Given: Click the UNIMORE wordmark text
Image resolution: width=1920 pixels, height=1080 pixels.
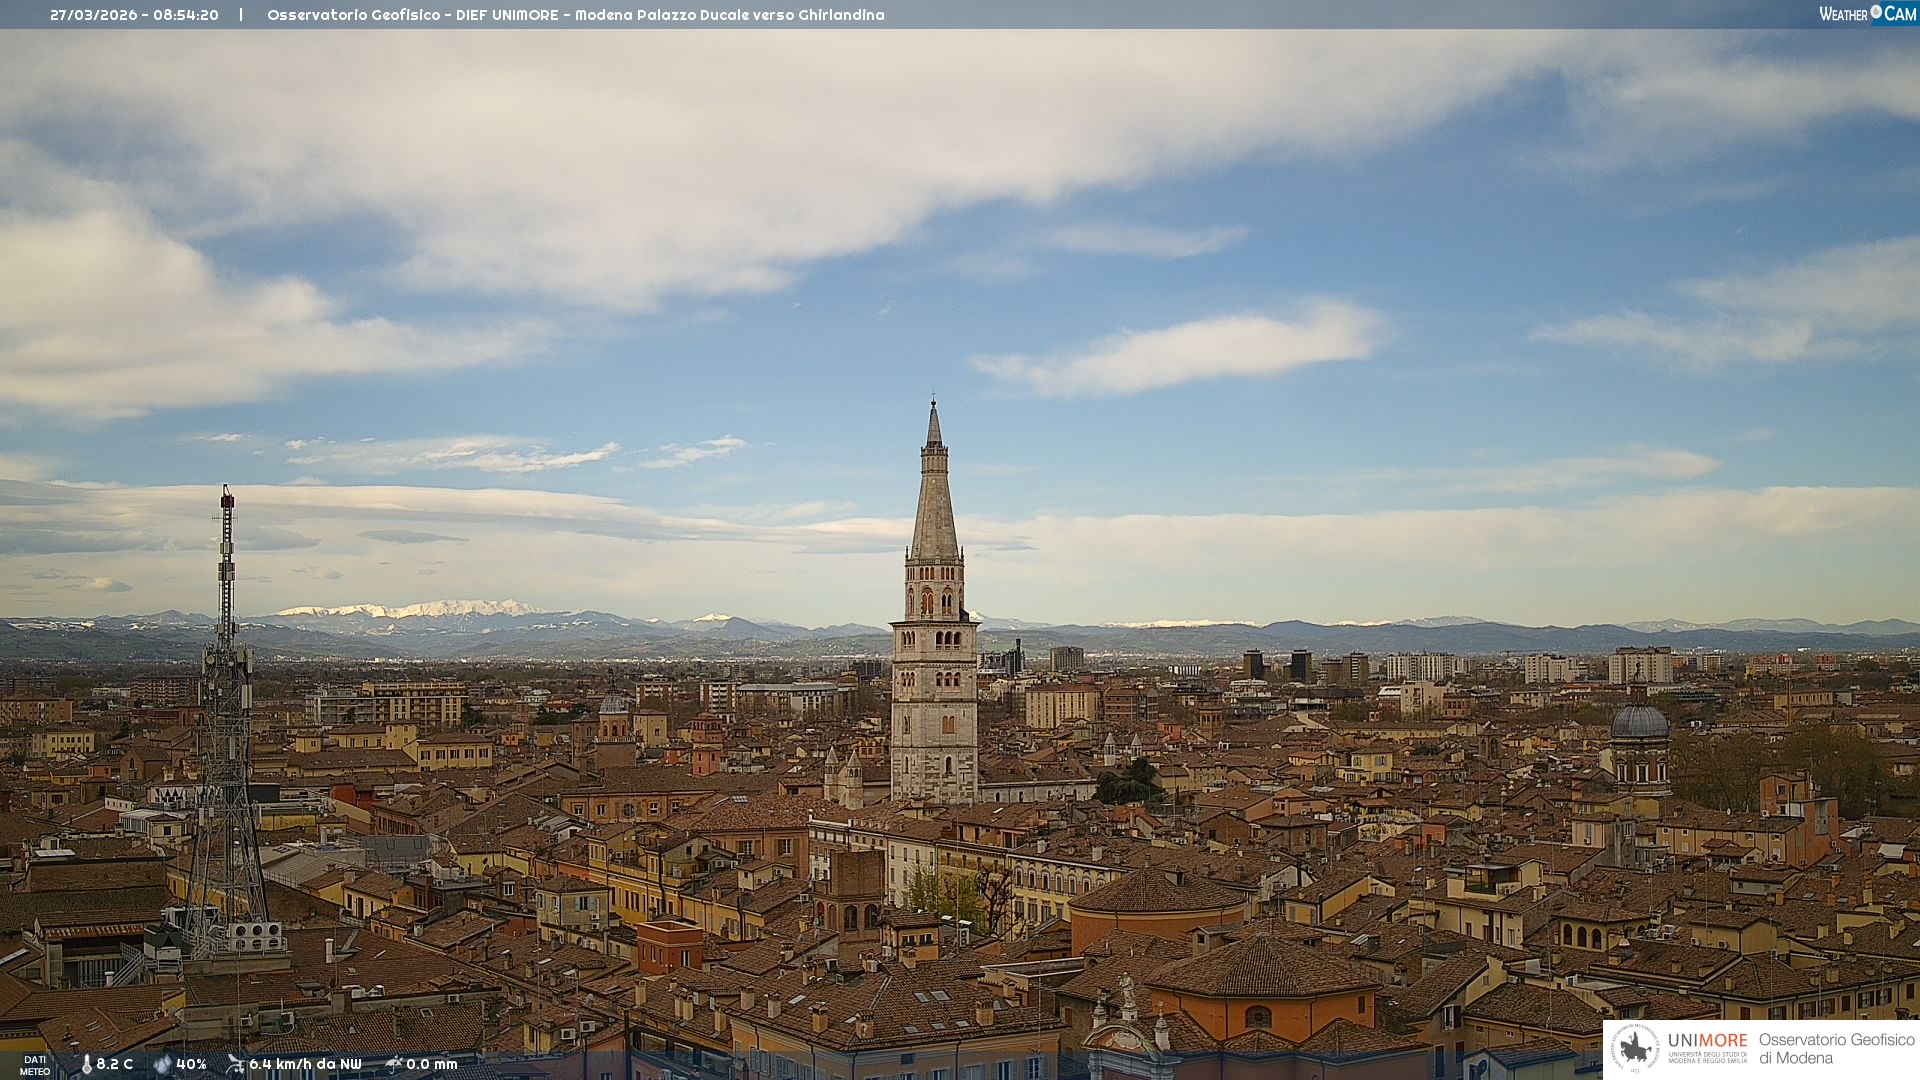Looking at the screenshot, I should tap(1707, 1040).
